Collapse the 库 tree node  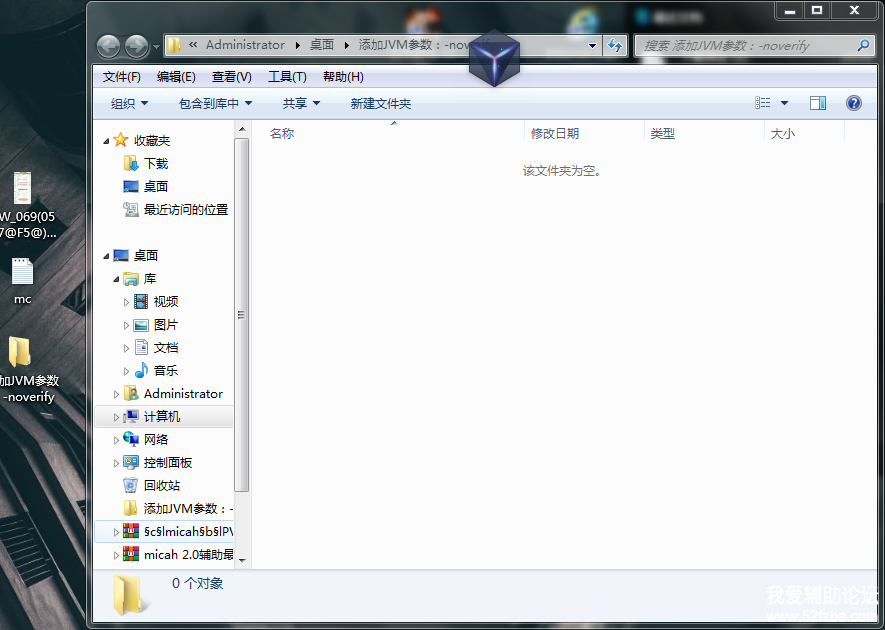(x=116, y=279)
